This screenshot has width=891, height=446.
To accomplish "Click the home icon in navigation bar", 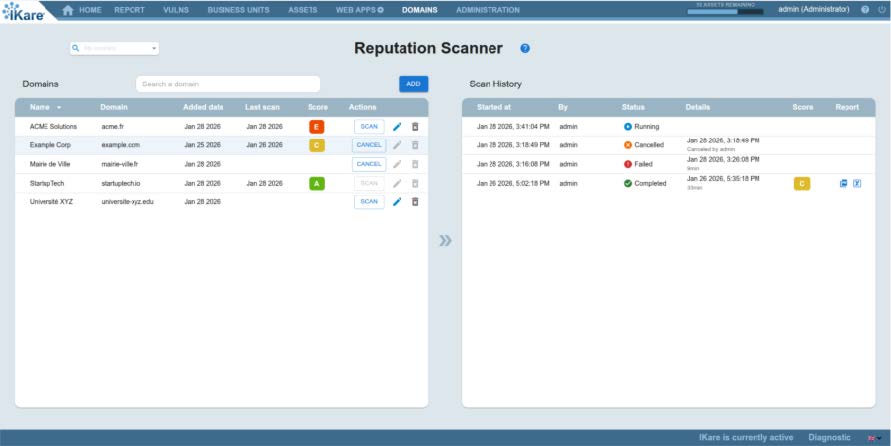I will click(68, 10).
